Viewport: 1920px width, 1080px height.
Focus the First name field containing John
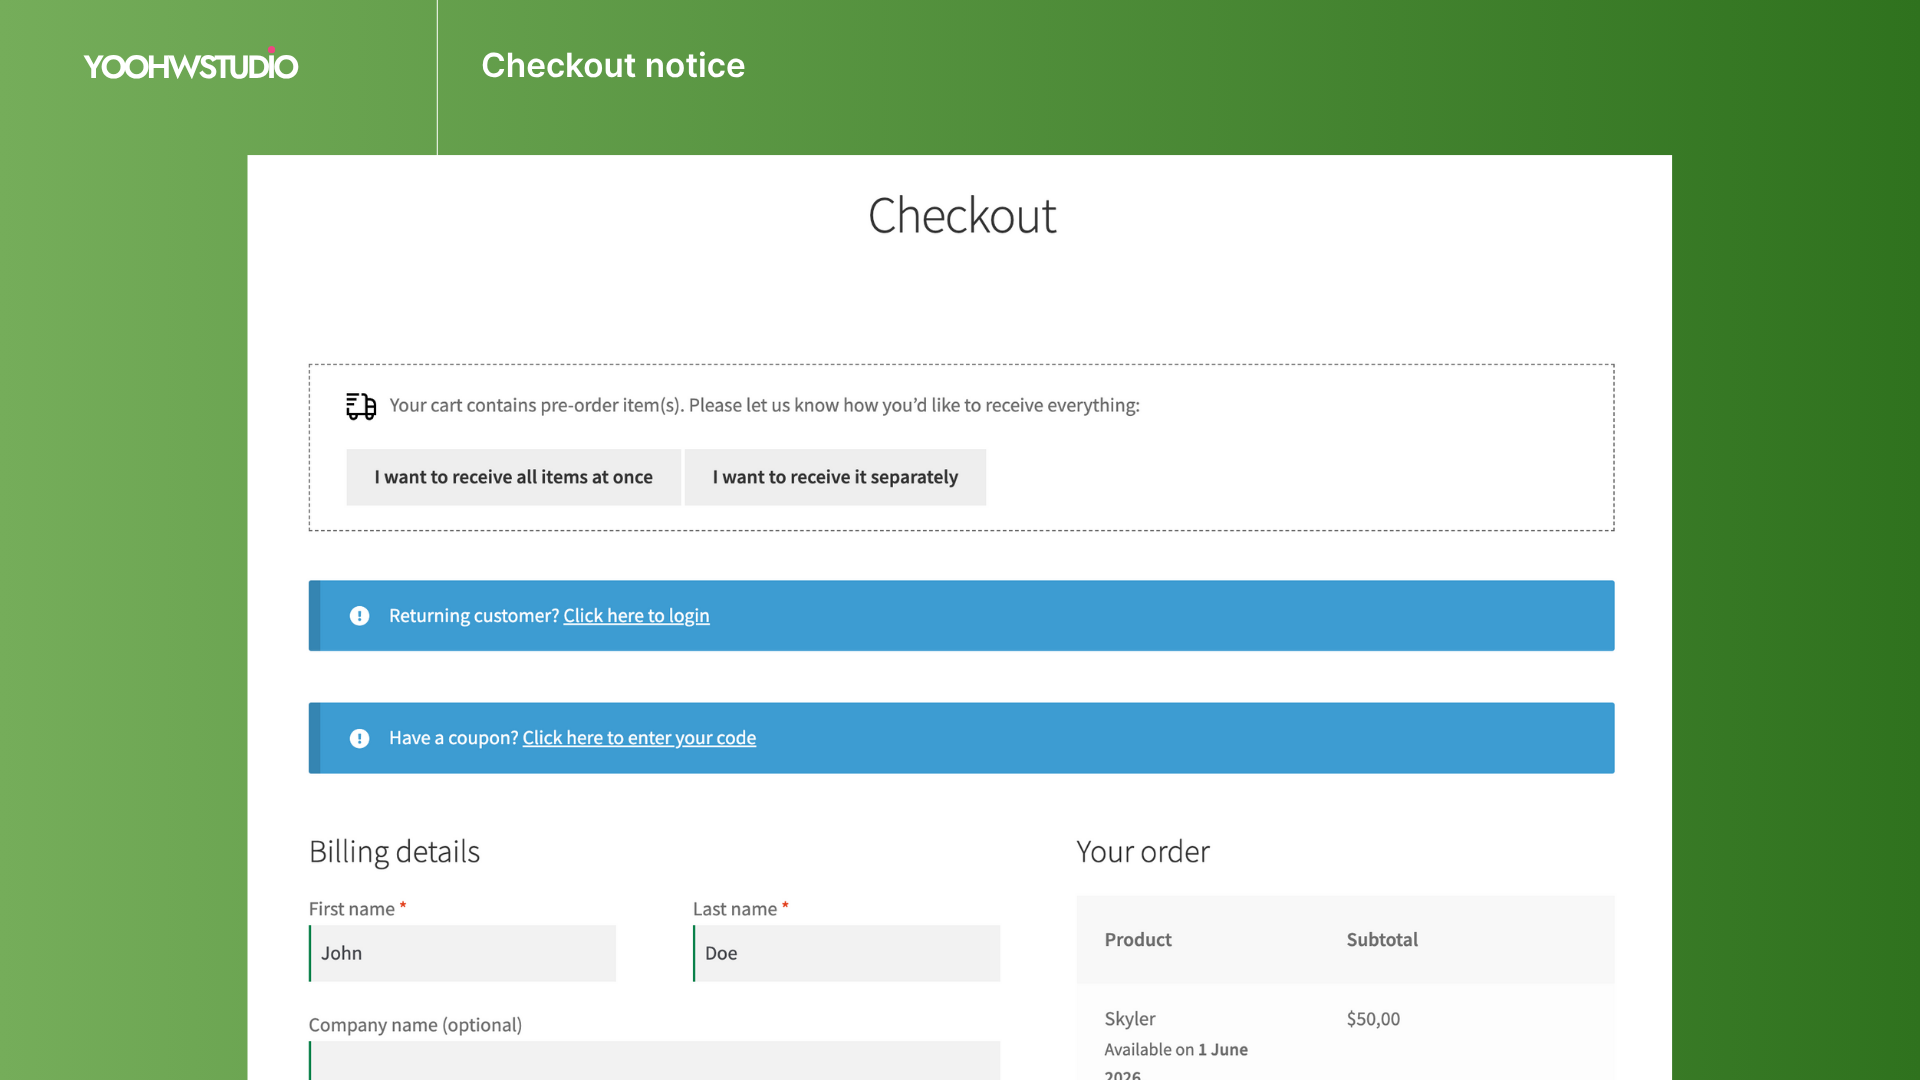point(462,953)
